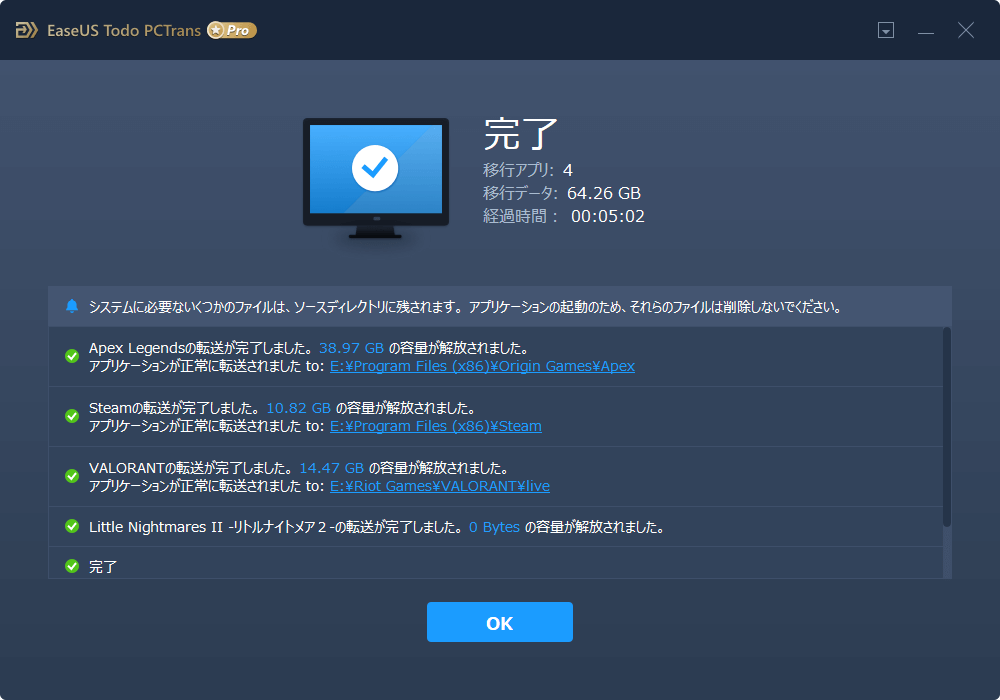The height and width of the screenshot is (700, 1000).
Task: Click green check icon beside Steam row
Action: [x=72, y=416]
